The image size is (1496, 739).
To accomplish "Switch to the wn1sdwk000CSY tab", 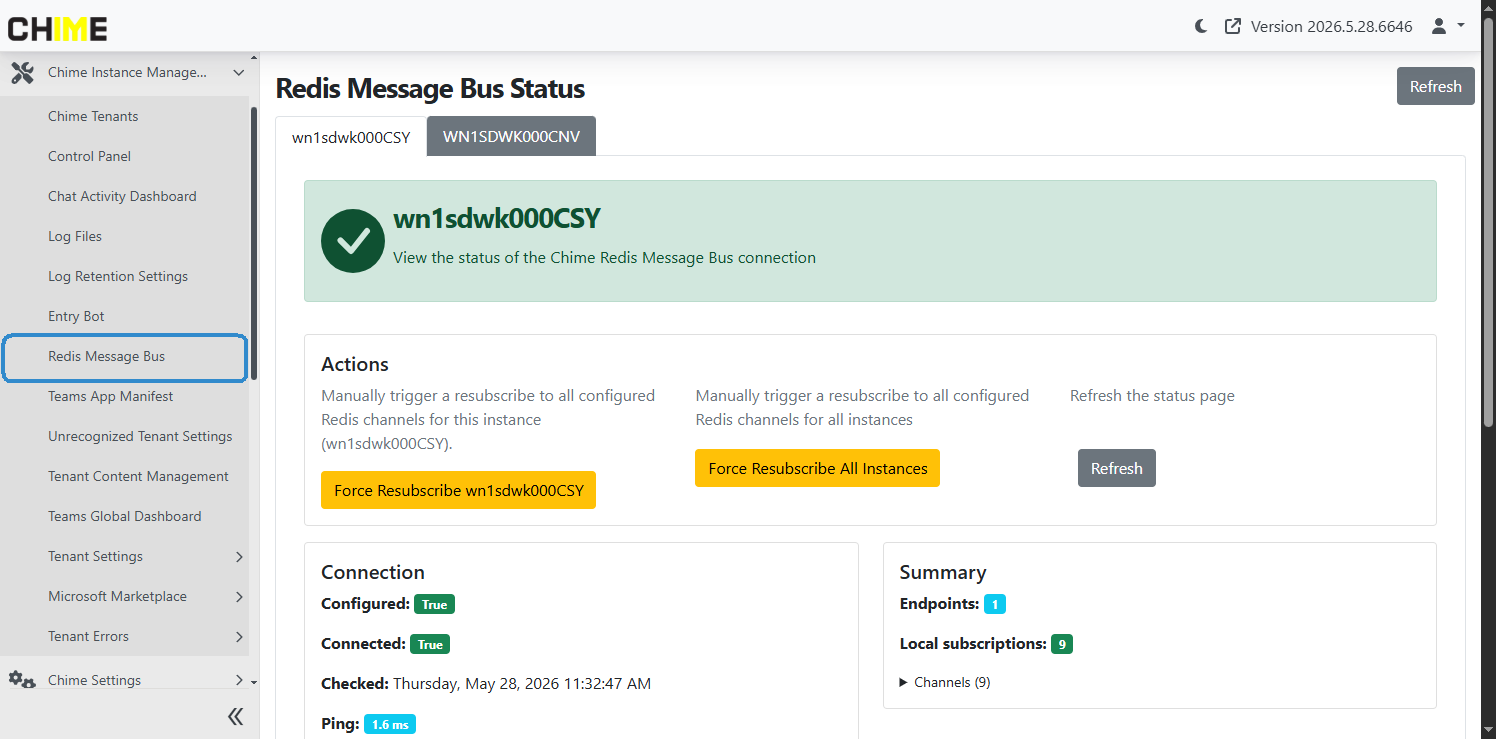I will pos(351,137).
